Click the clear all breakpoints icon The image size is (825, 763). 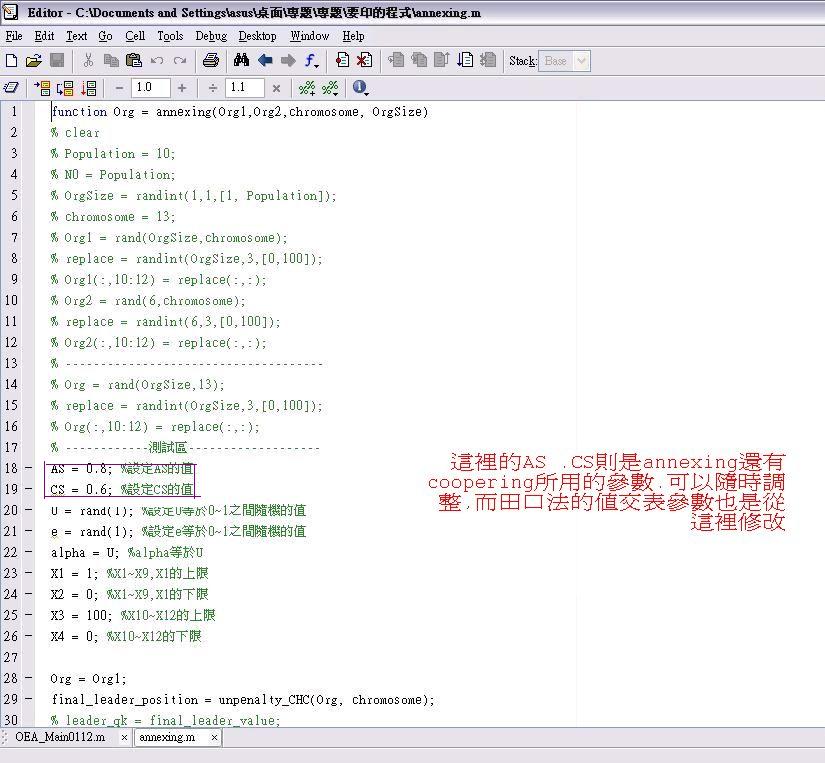pos(364,61)
